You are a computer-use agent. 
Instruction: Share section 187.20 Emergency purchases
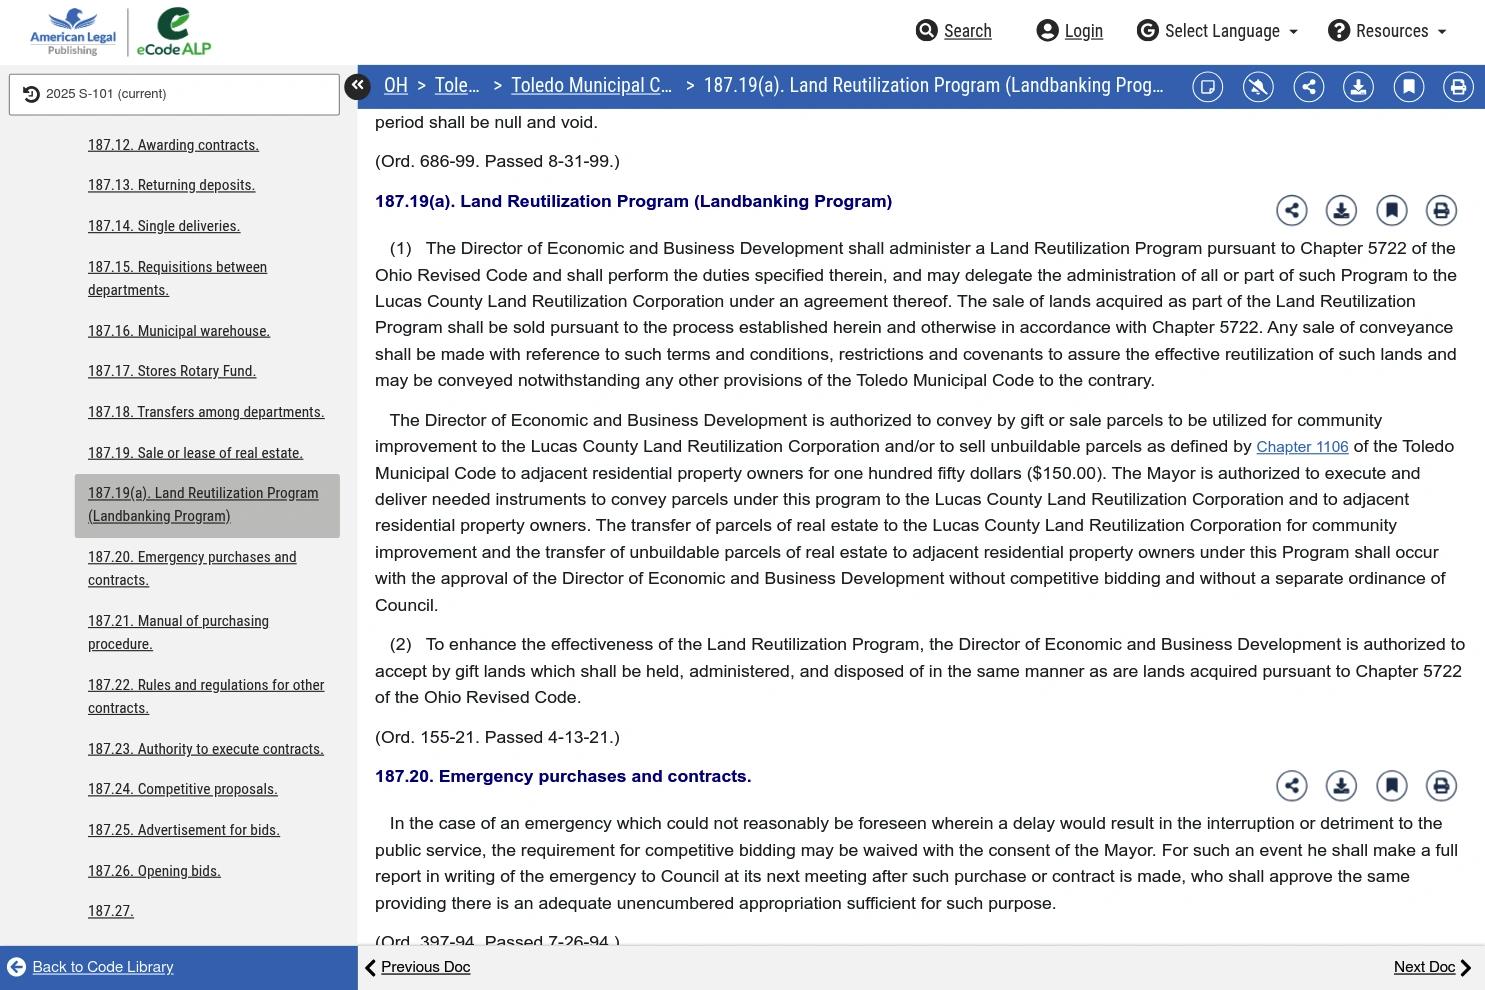click(1292, 786)
